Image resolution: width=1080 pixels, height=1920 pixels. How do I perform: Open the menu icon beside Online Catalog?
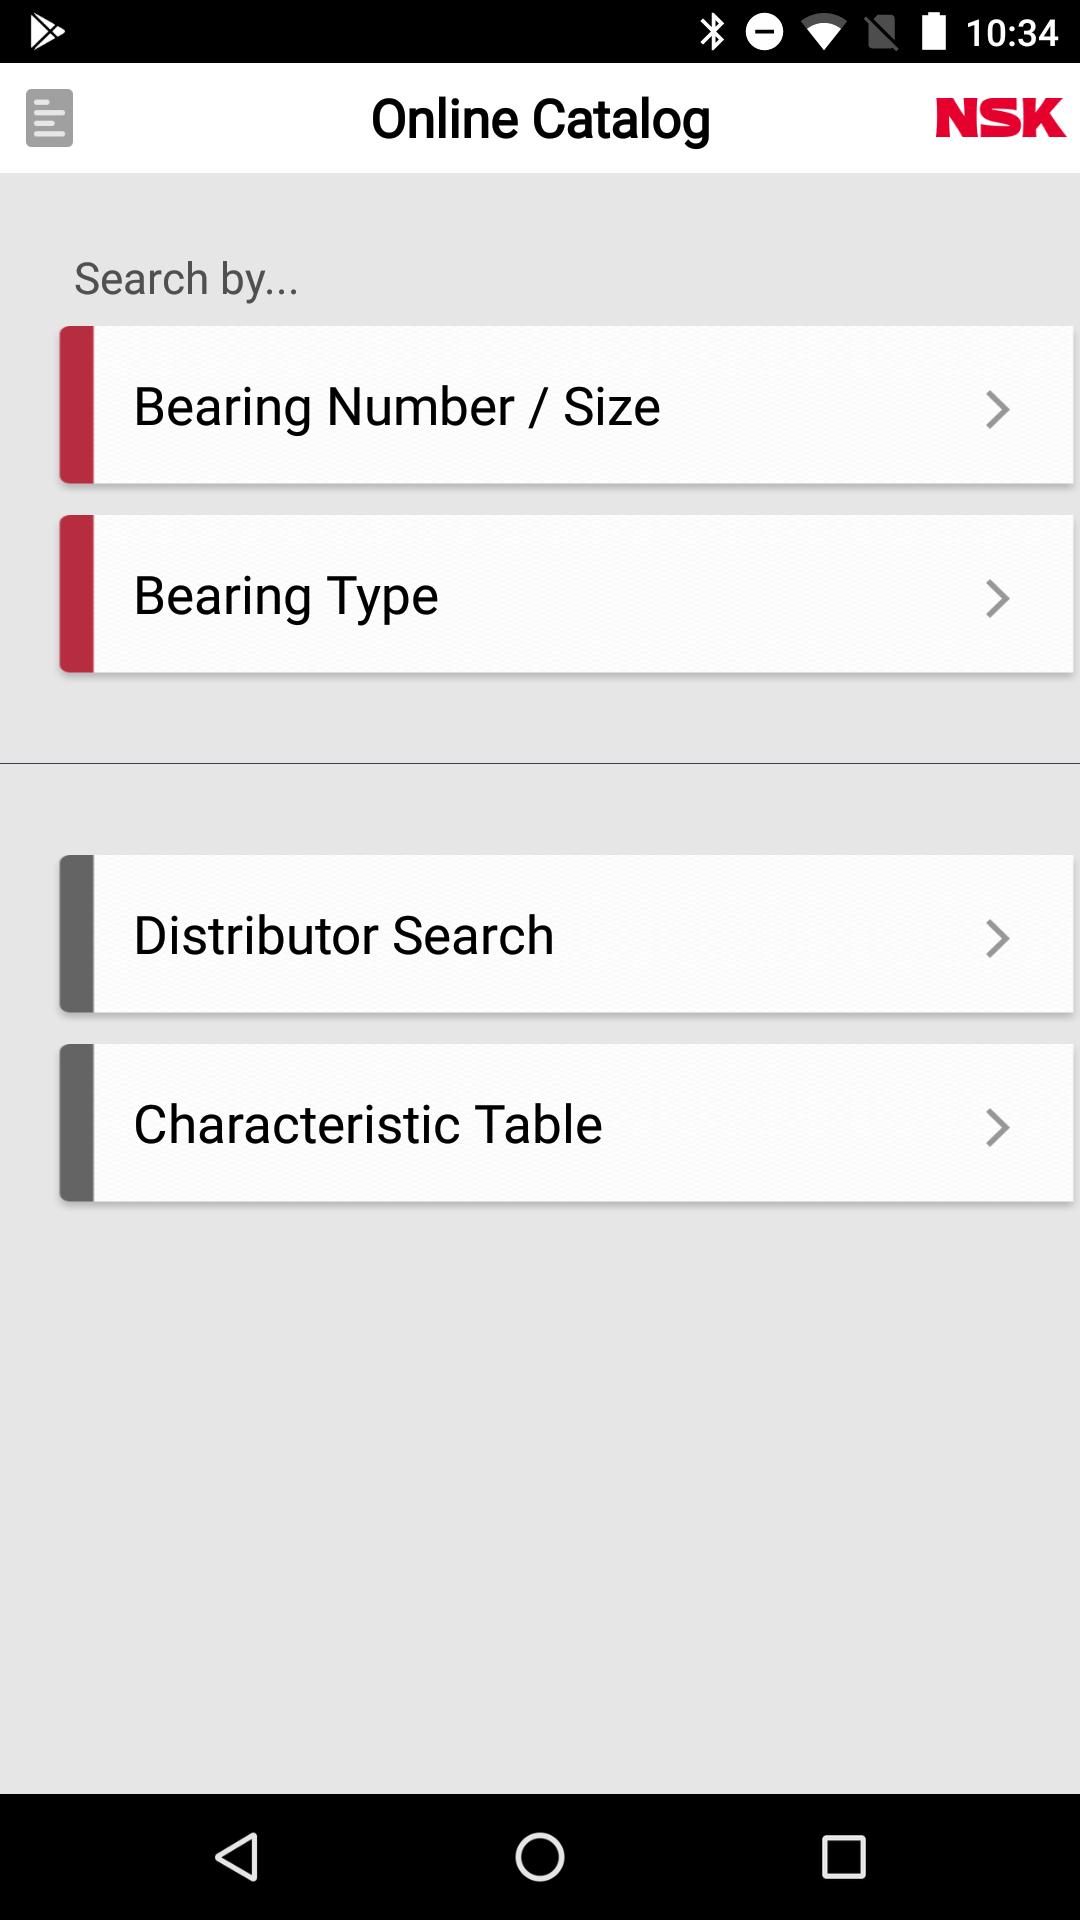tap(49, 118)
